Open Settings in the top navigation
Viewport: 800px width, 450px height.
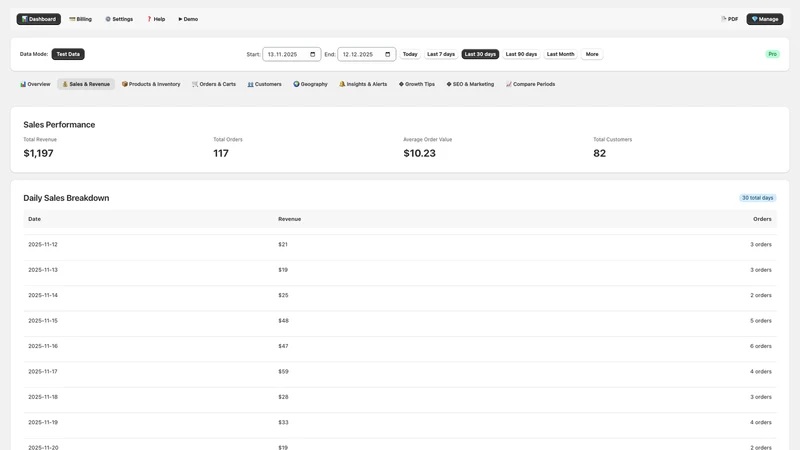[119, 19]
